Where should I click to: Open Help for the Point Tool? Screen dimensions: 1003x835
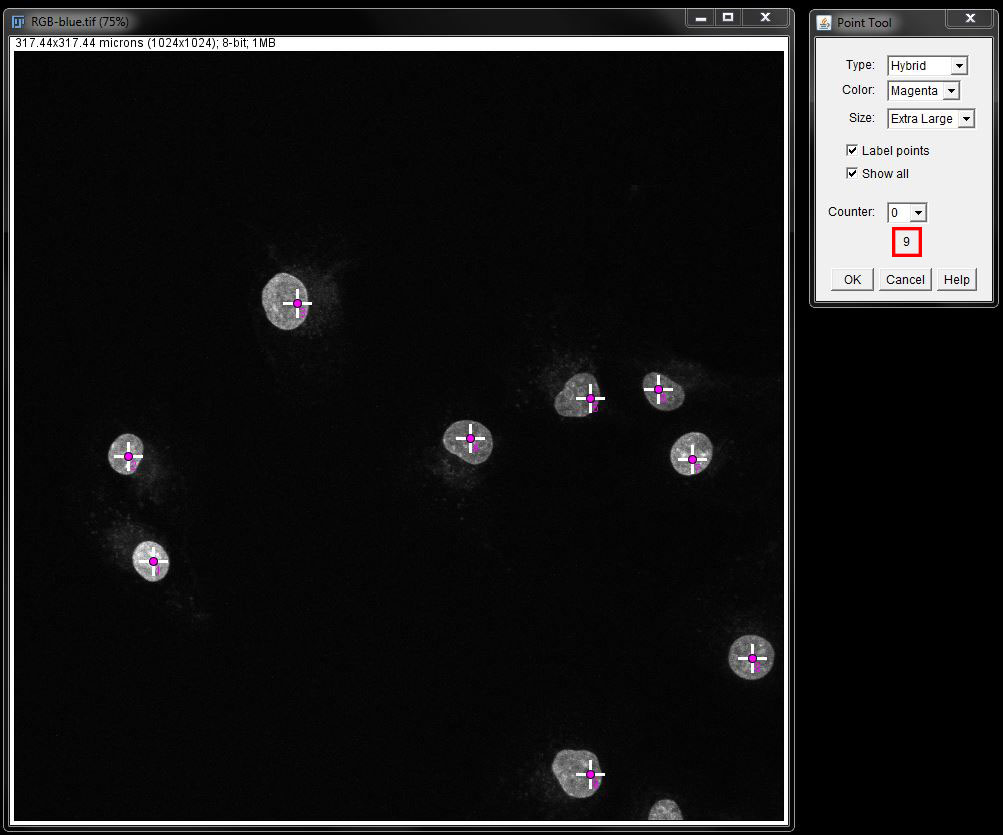coord(956,279)
